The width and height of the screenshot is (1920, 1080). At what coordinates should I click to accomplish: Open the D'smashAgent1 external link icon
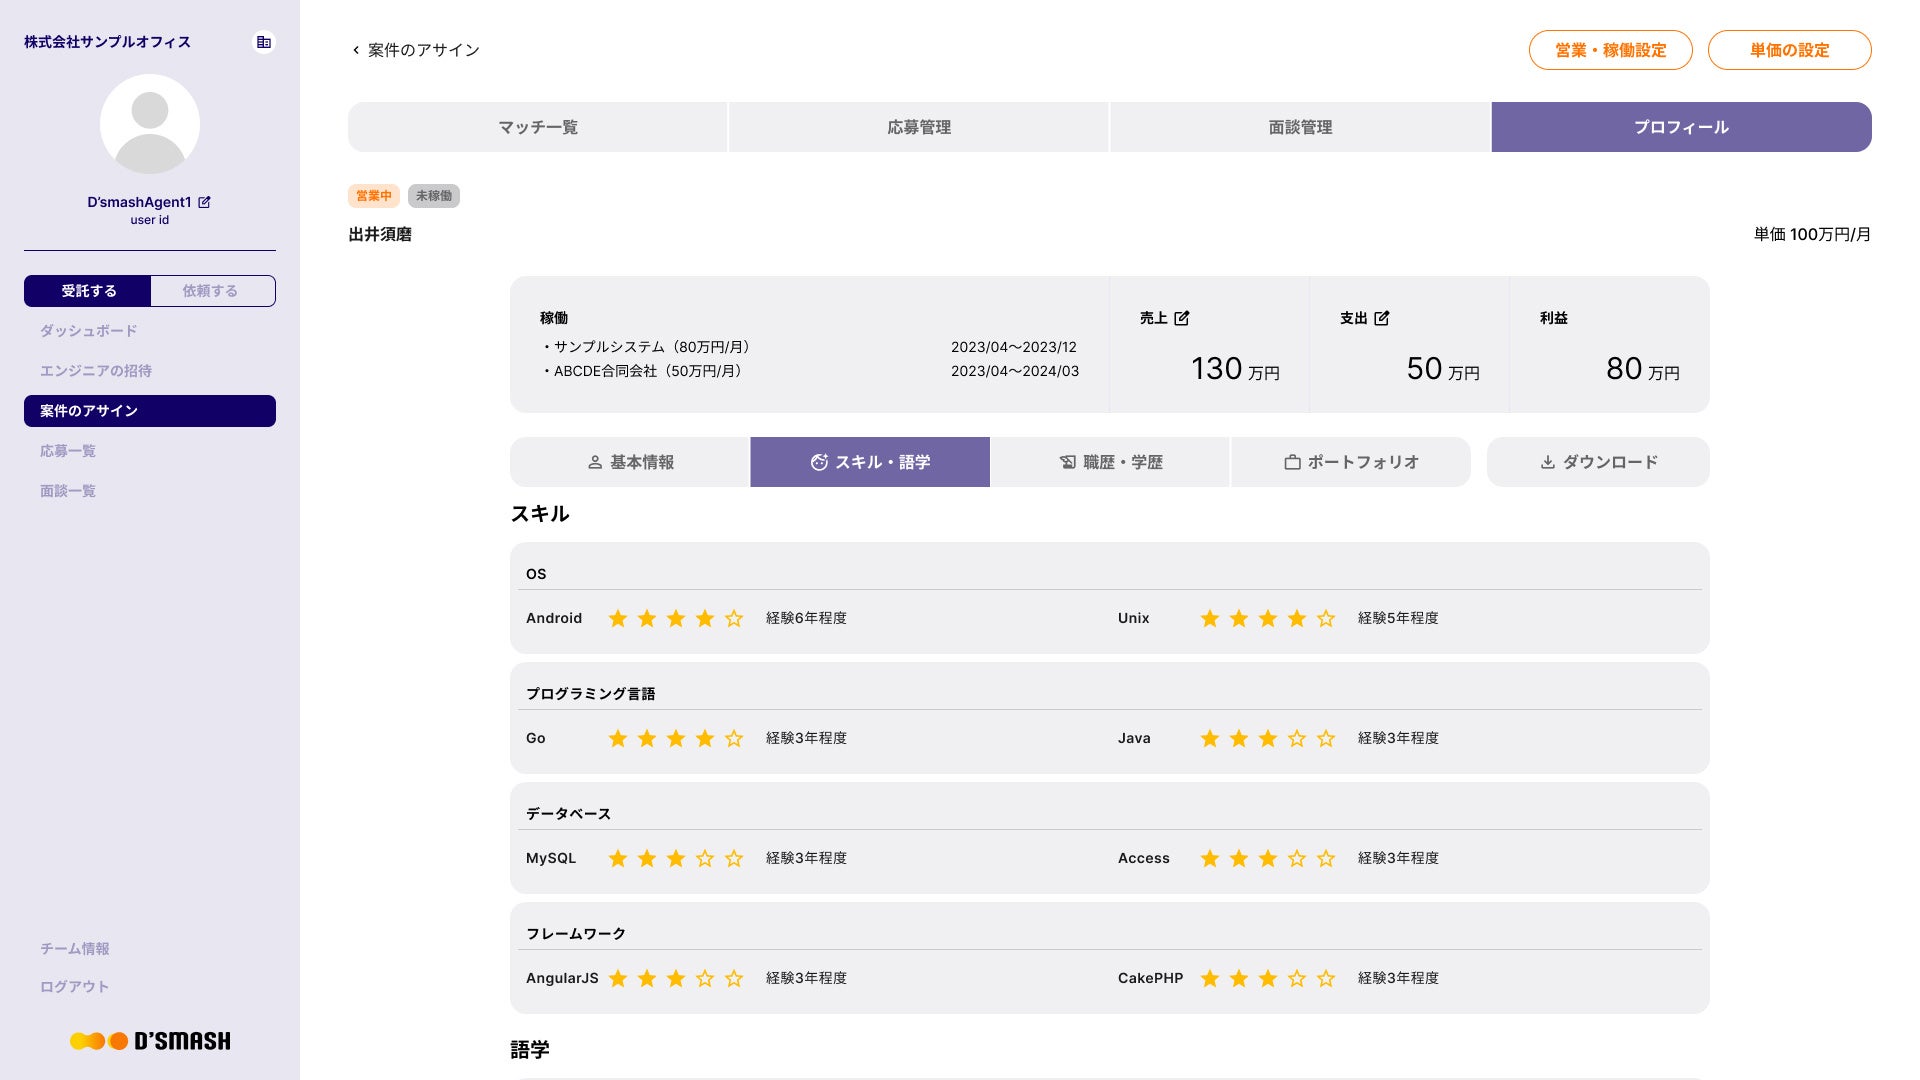205,202
